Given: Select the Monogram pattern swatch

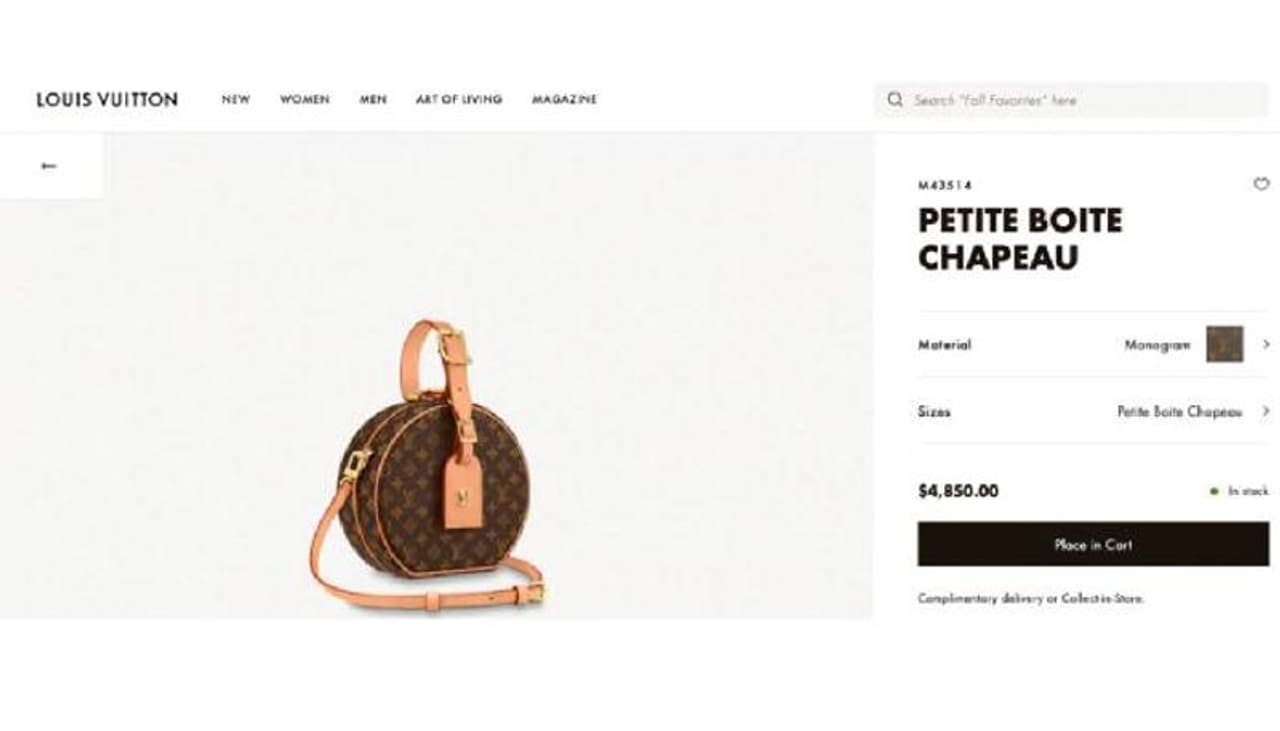Looking at the screenshot, I should 1224,344.
